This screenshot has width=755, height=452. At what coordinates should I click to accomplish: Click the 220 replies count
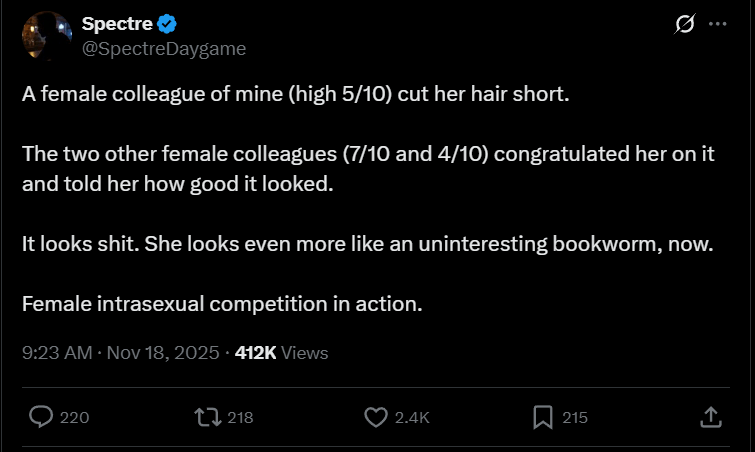[75, 418]
